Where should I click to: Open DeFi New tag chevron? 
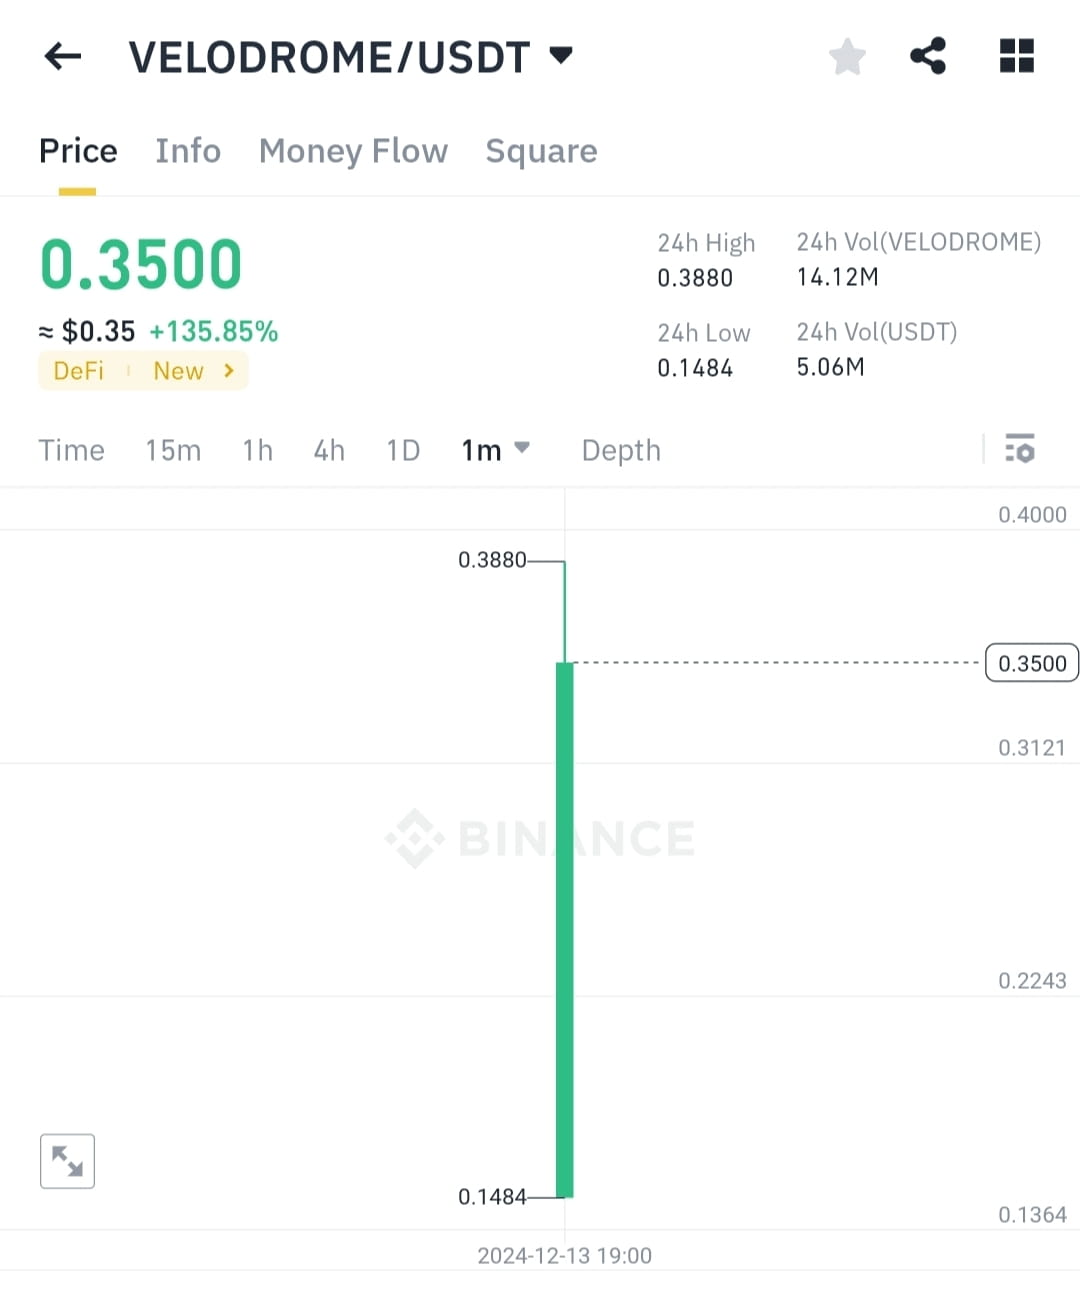tap(229, 371)
